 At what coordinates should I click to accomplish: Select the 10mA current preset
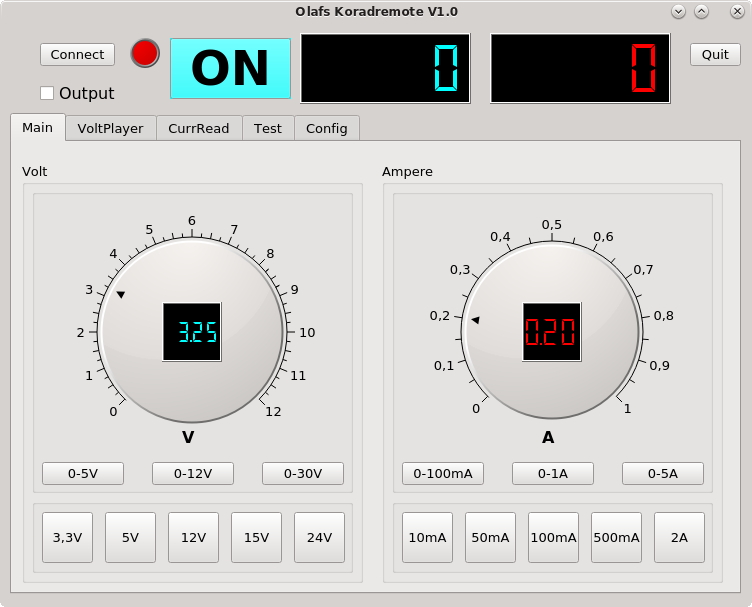(427, 537)
